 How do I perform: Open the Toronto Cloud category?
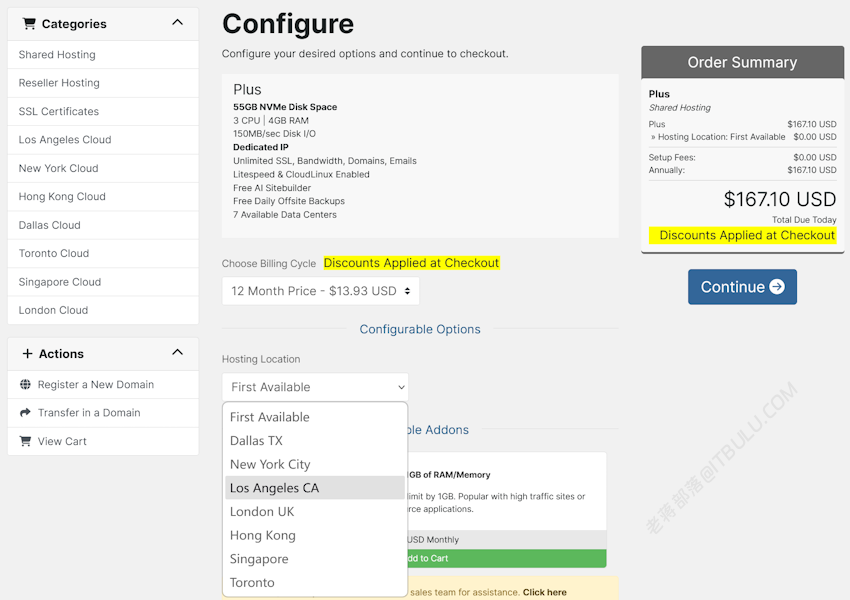point(103,254)
